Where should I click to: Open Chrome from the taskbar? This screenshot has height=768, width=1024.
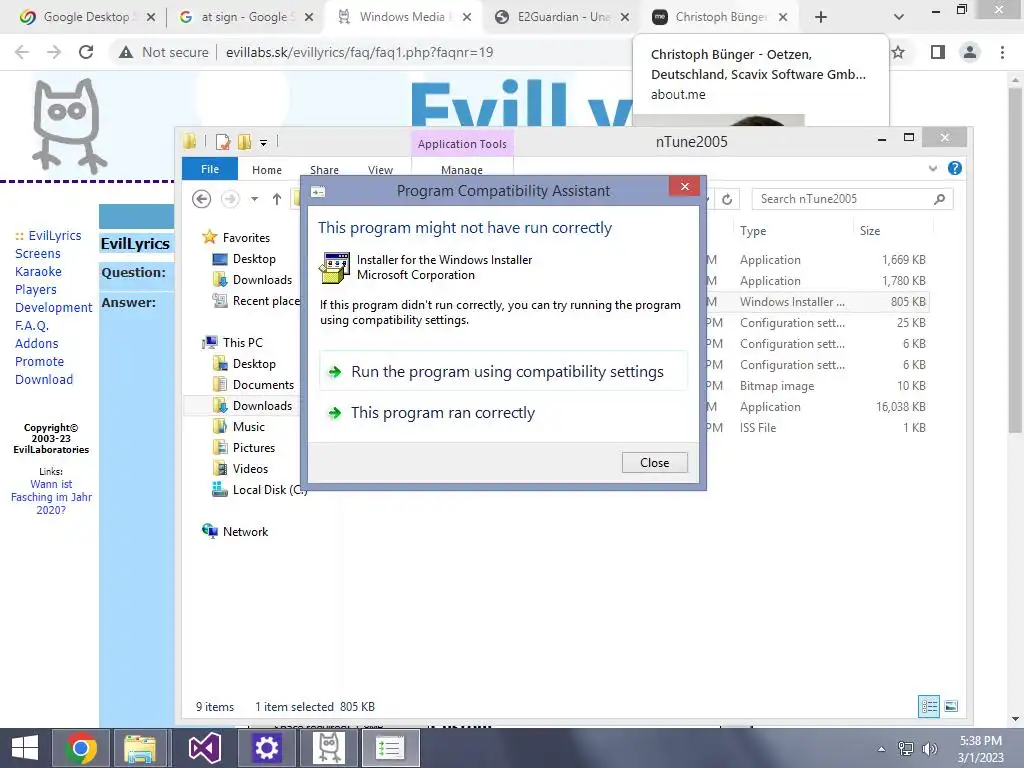point(80,748)
